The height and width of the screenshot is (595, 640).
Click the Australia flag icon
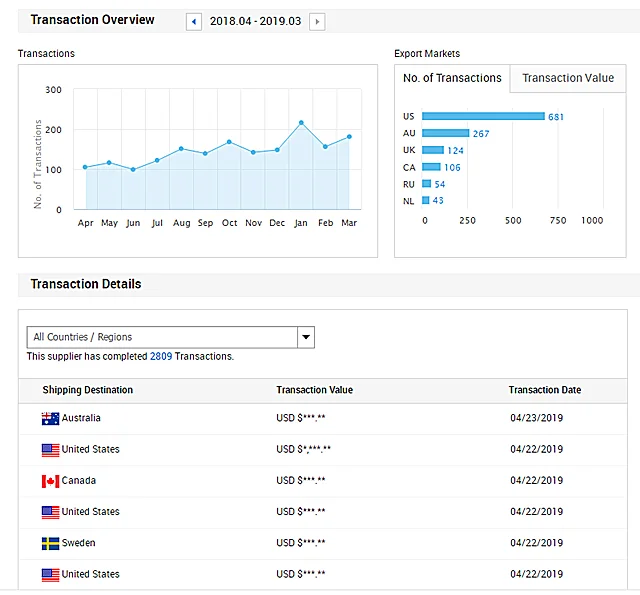tap(50, 418)
